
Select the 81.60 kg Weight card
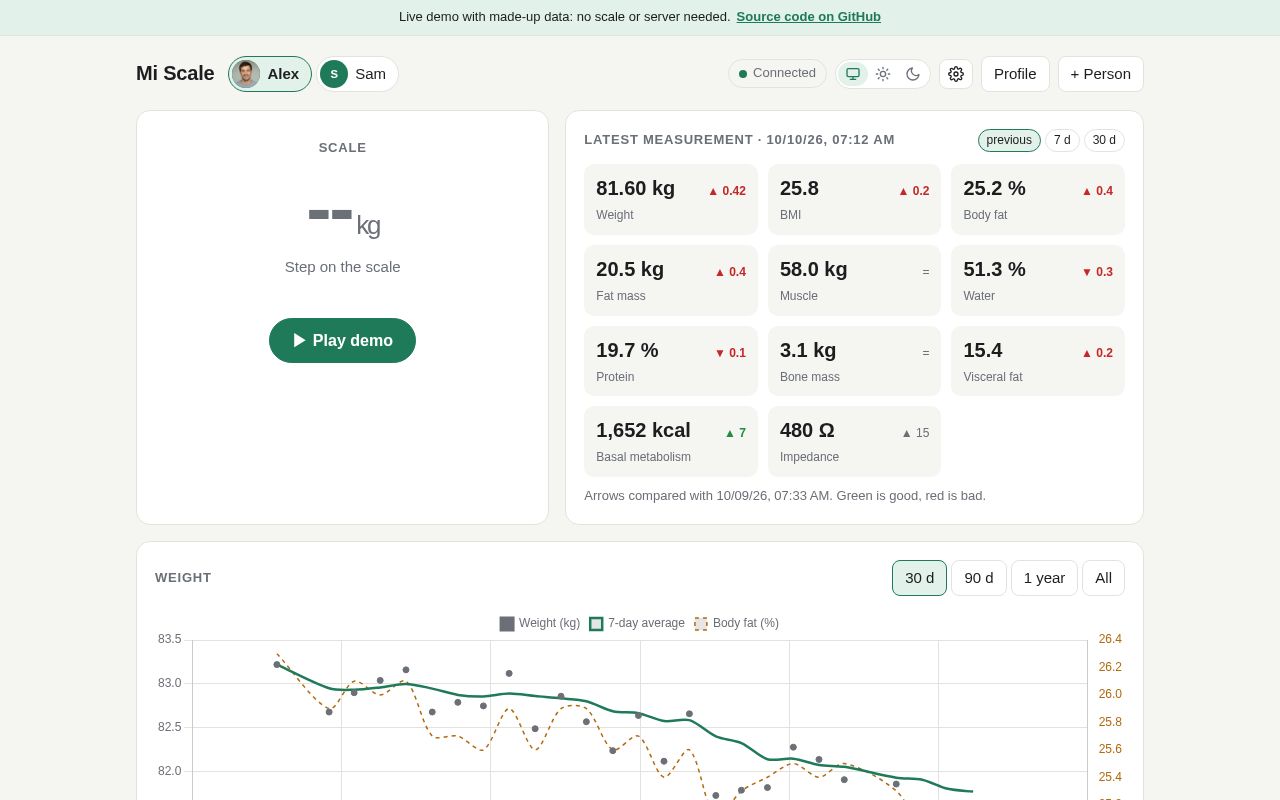[671, 200]
